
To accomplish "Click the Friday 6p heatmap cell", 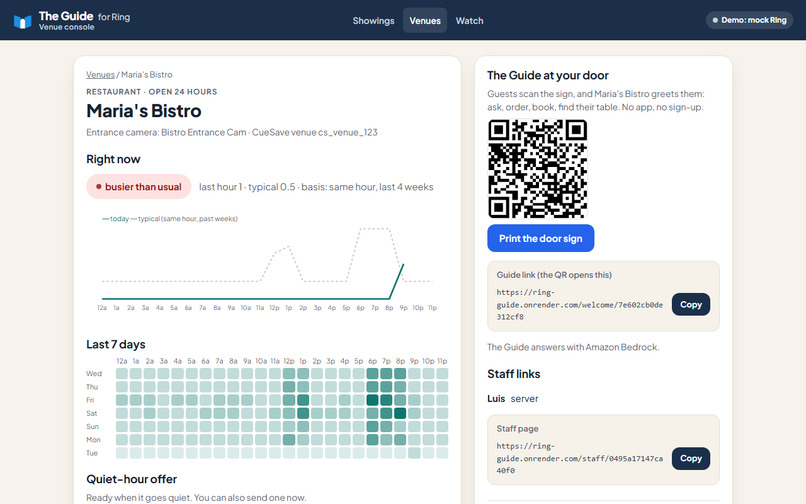I will 372,400.
